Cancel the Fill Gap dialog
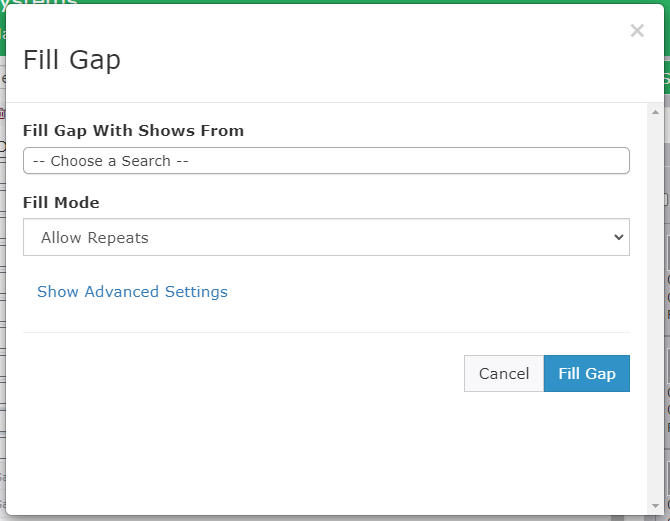 coord(504,374)
